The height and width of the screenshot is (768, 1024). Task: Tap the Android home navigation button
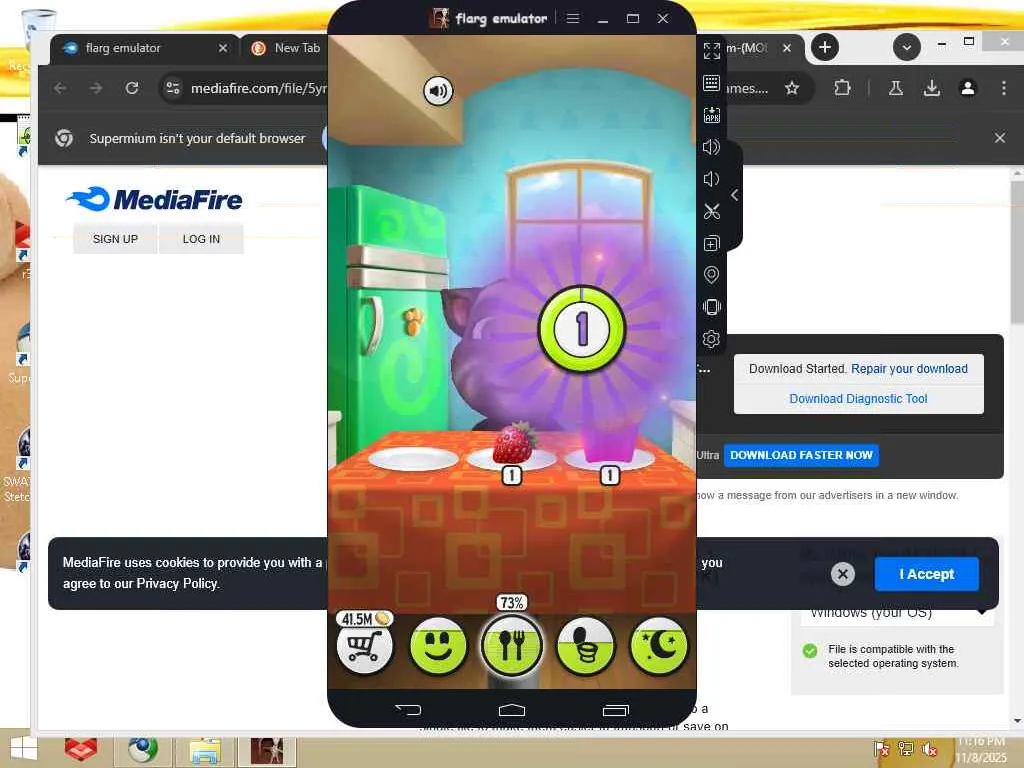[x=511, y=709]
